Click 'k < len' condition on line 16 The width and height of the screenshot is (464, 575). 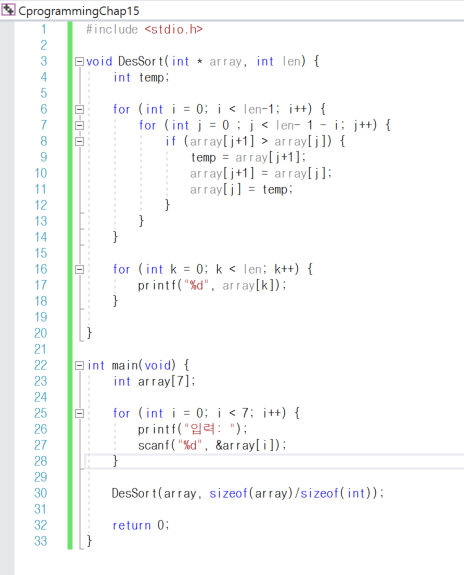(238, 270)
